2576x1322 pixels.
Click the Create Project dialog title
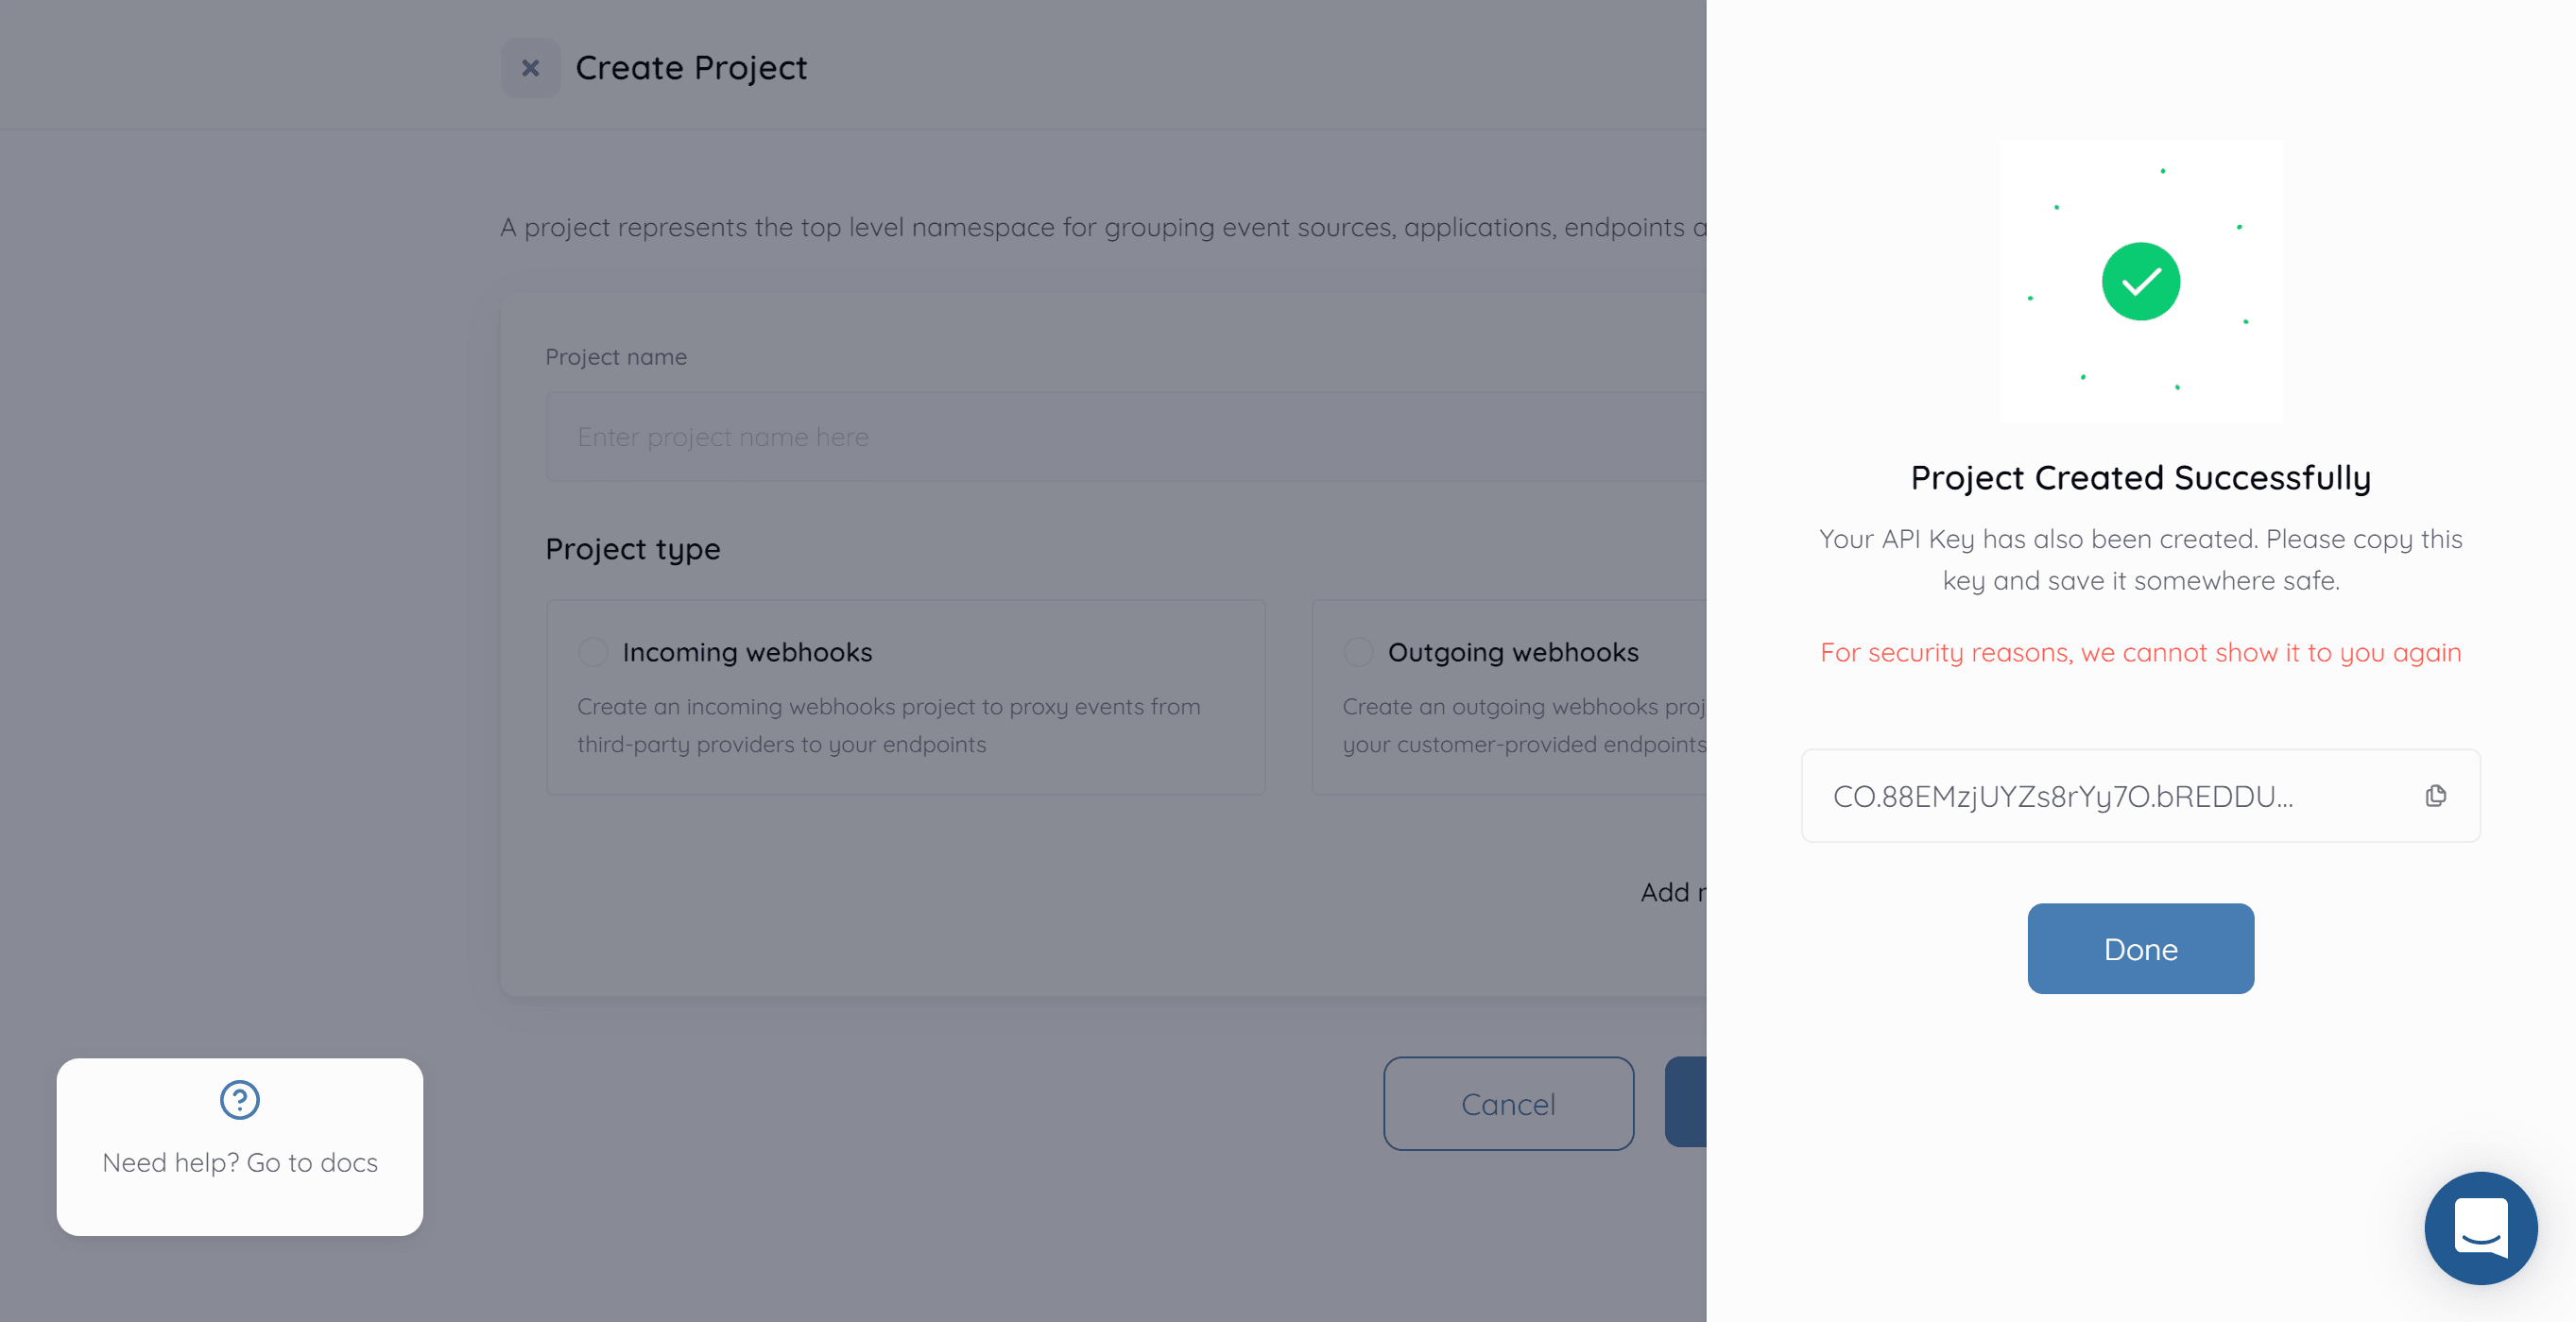(x=691, y=67)
